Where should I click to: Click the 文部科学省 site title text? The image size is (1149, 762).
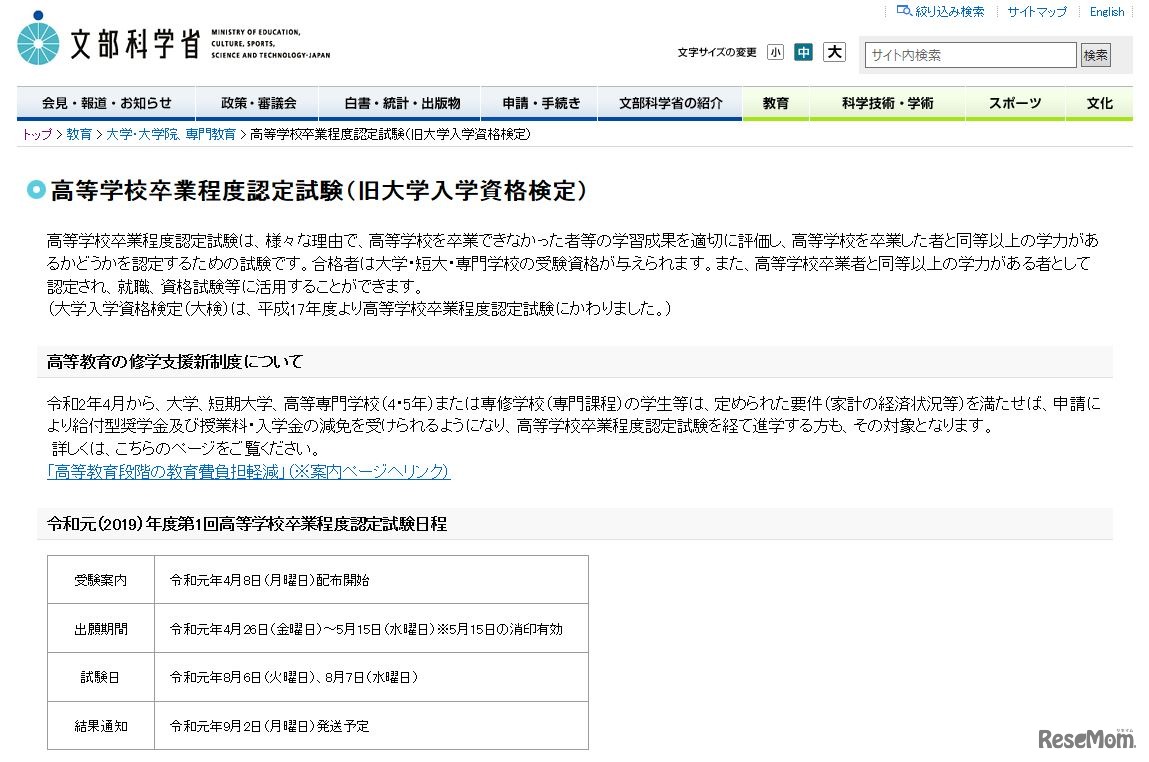[136, 44]
